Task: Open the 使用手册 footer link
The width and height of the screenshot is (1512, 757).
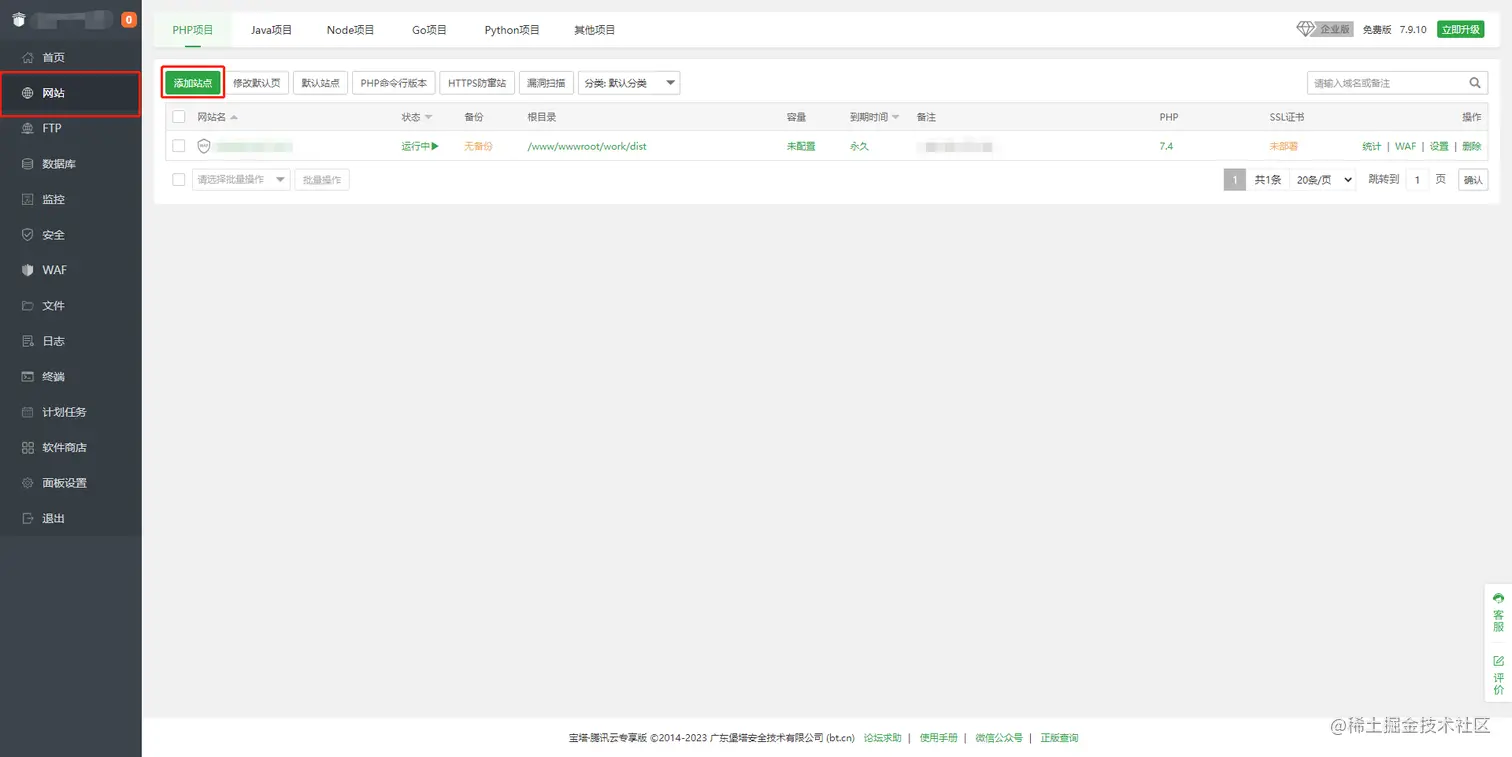Action: [x=939, y=738]
